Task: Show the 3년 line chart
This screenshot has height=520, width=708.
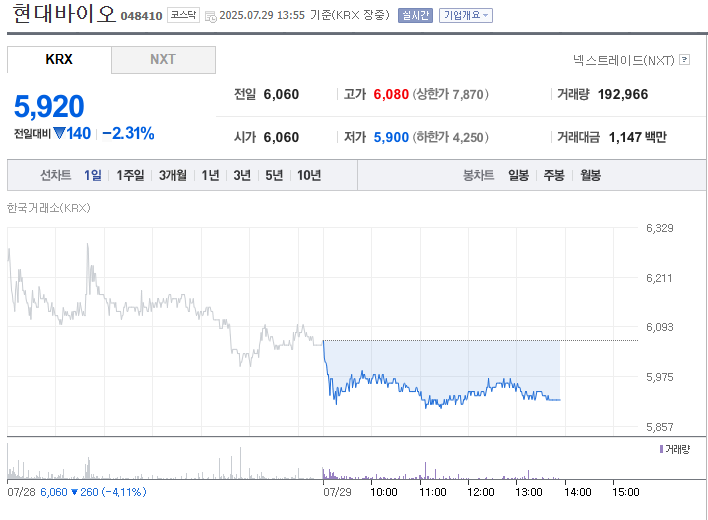Action: (x=242, y=175)
